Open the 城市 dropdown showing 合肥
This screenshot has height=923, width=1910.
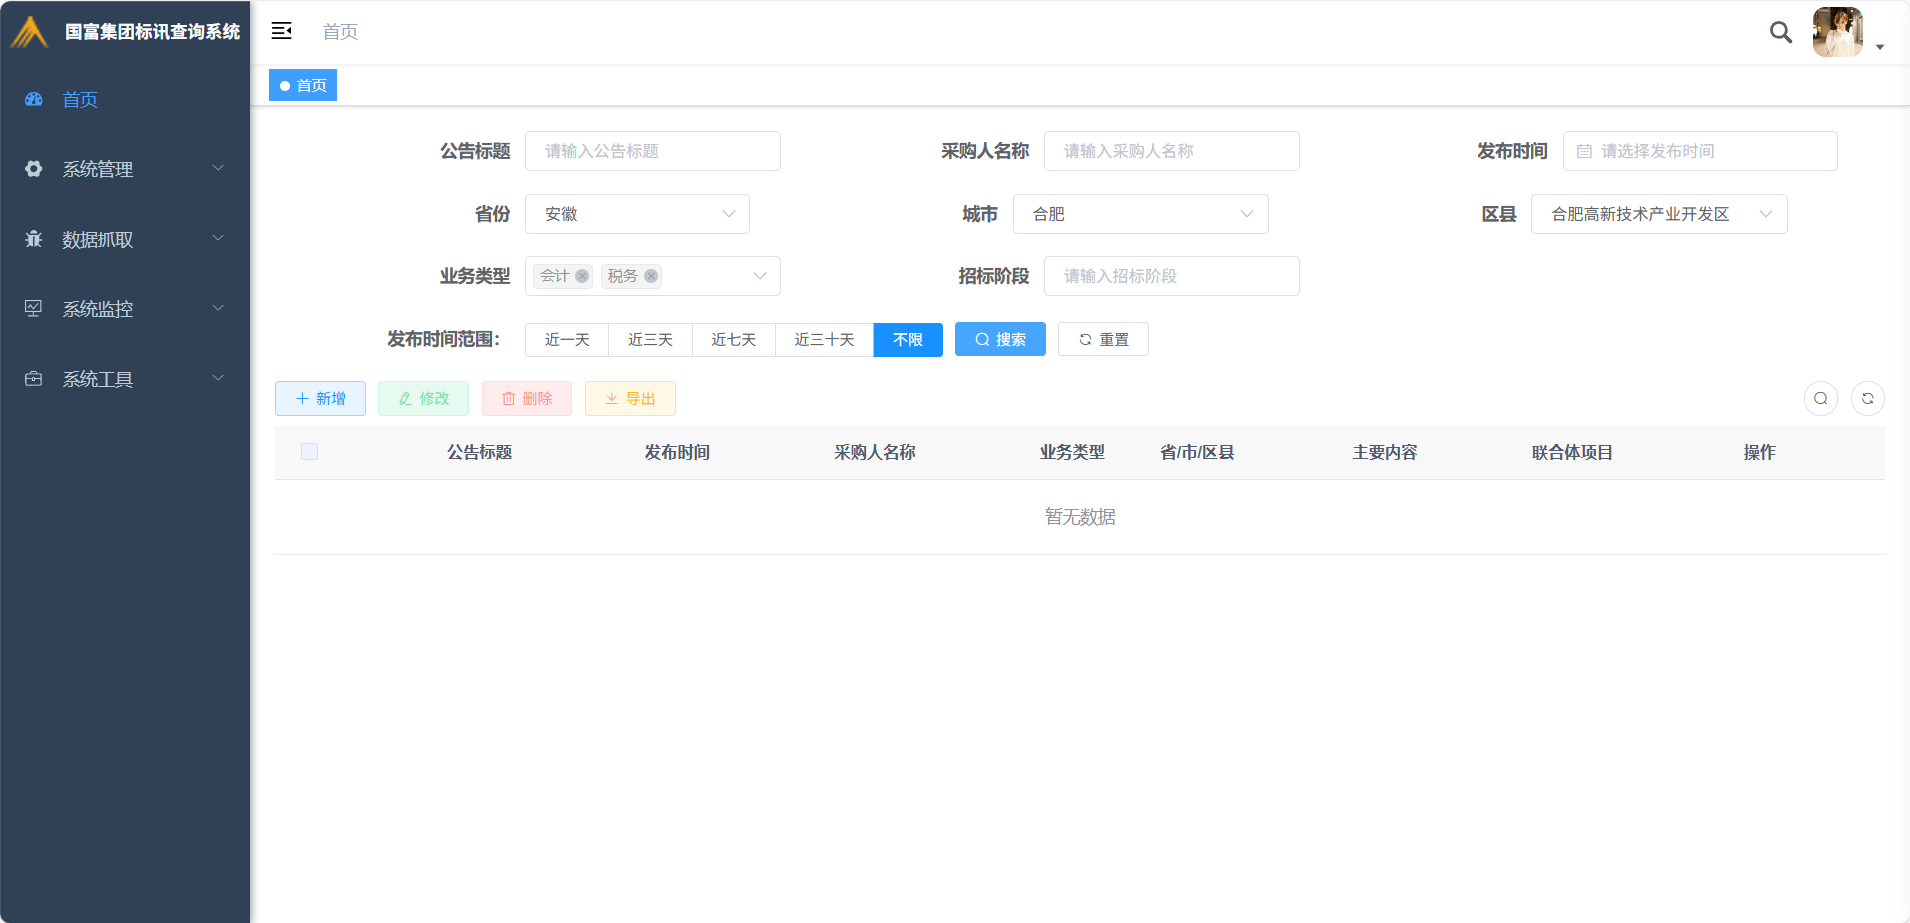(x=1140, y=214)
